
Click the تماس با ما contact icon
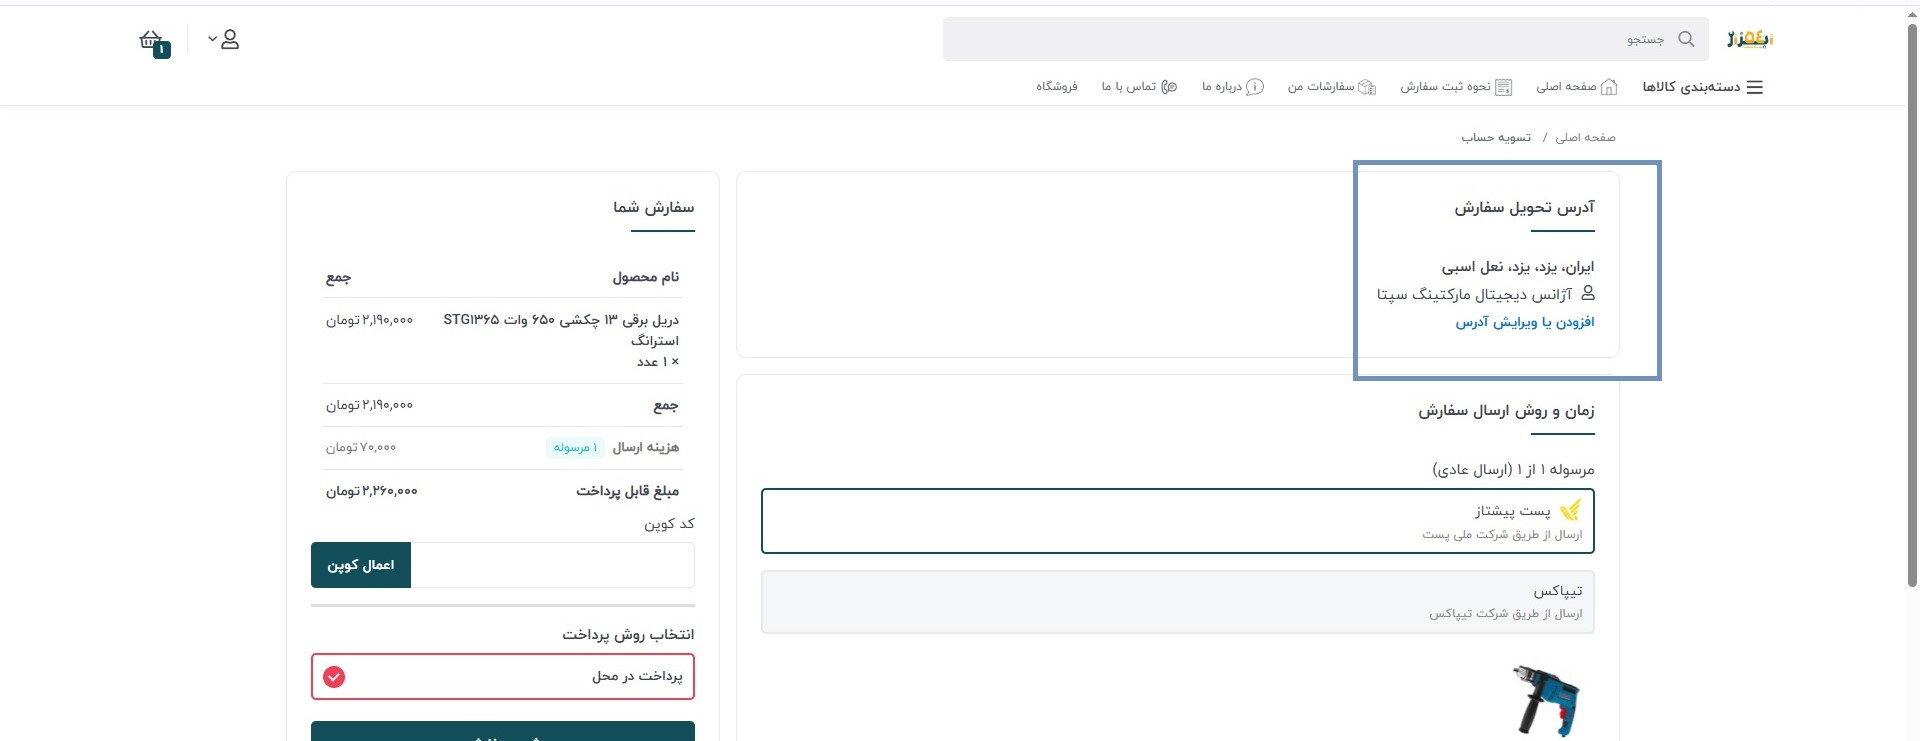pyautogui.click(x=1168, y=87)
